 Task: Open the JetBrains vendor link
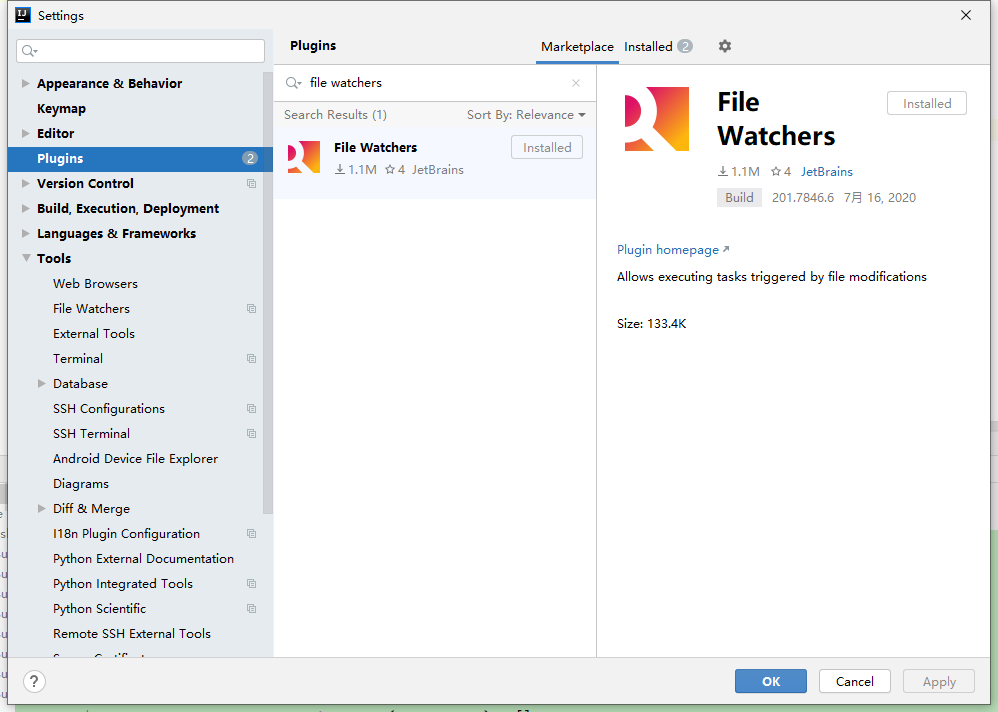[x=826, y=172]
